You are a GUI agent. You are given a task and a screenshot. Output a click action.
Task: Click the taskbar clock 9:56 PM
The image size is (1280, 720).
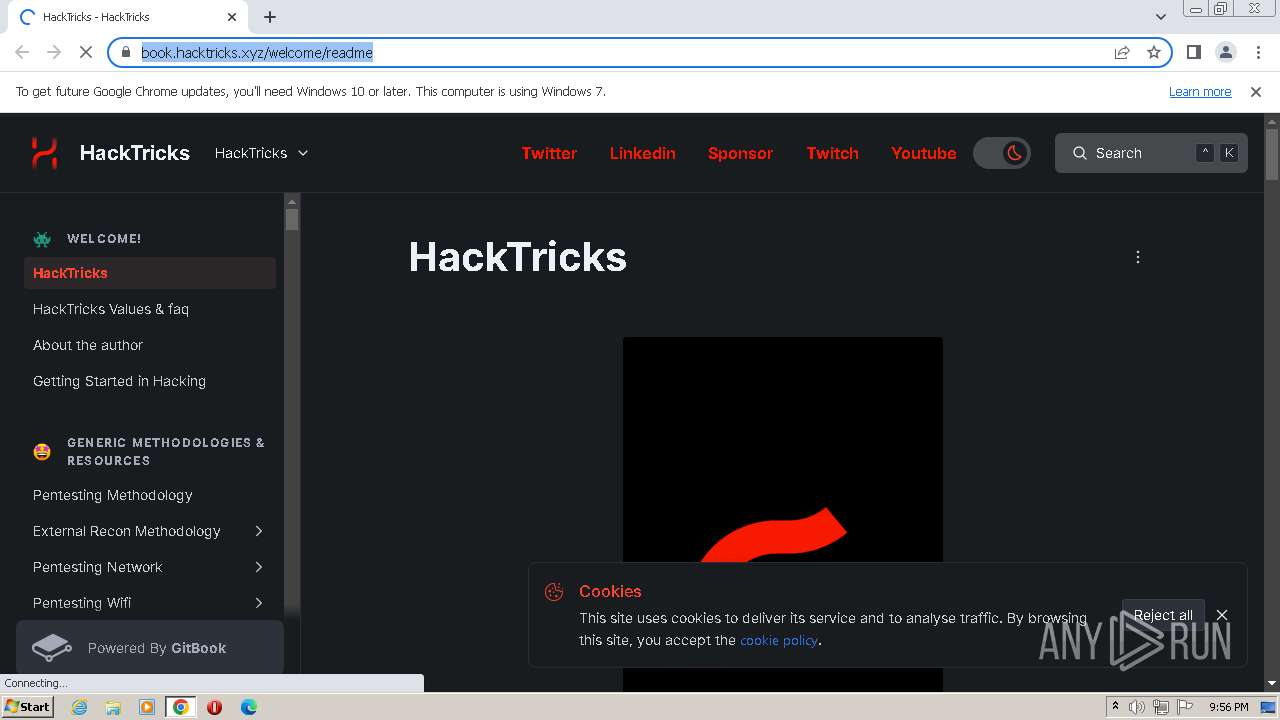click(1228, 707)
